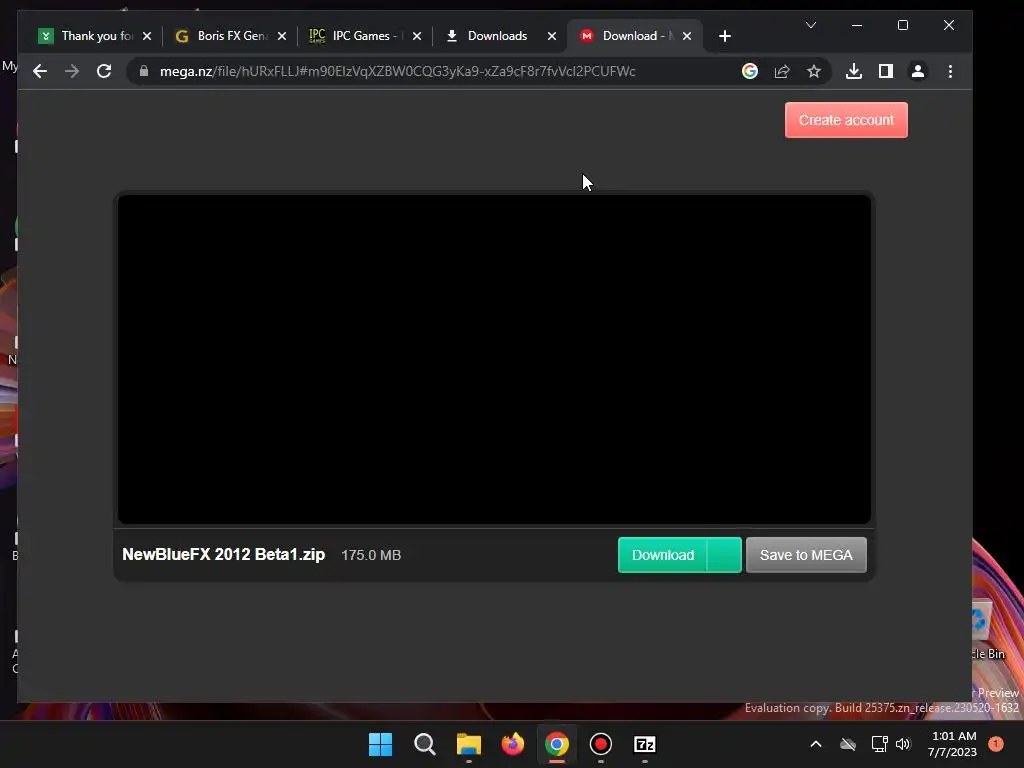This screenshot has width=1024, height=768.
Task: View site info padlock icon
Action: 144,71
